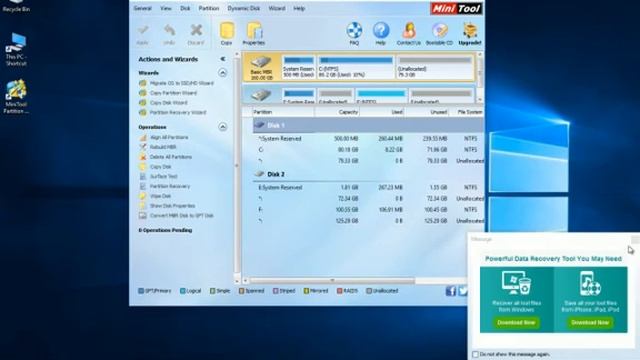Collapse the Operations section

222,127
